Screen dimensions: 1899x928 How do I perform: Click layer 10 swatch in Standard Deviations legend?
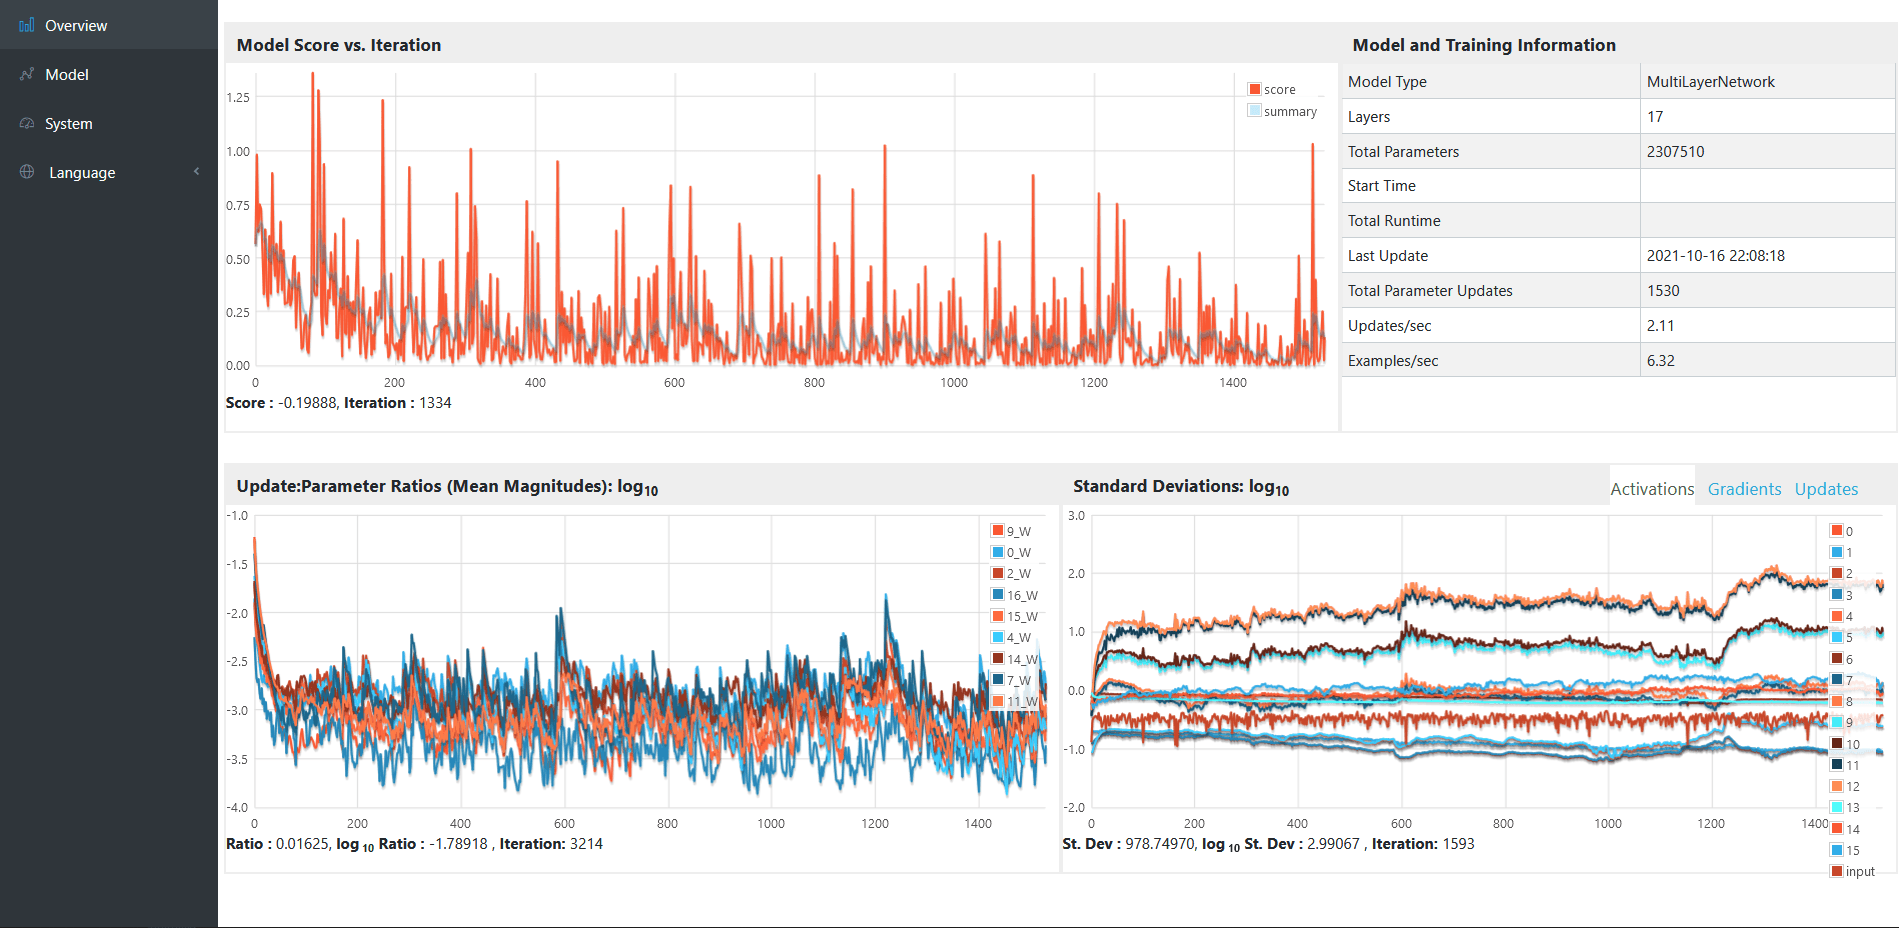pos(1836,744)
